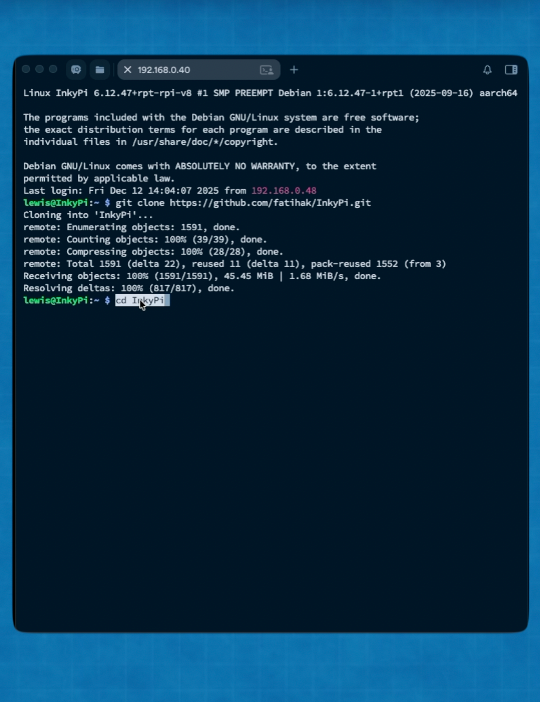Click the Resolving deltas output line

(x=129, y=288)
